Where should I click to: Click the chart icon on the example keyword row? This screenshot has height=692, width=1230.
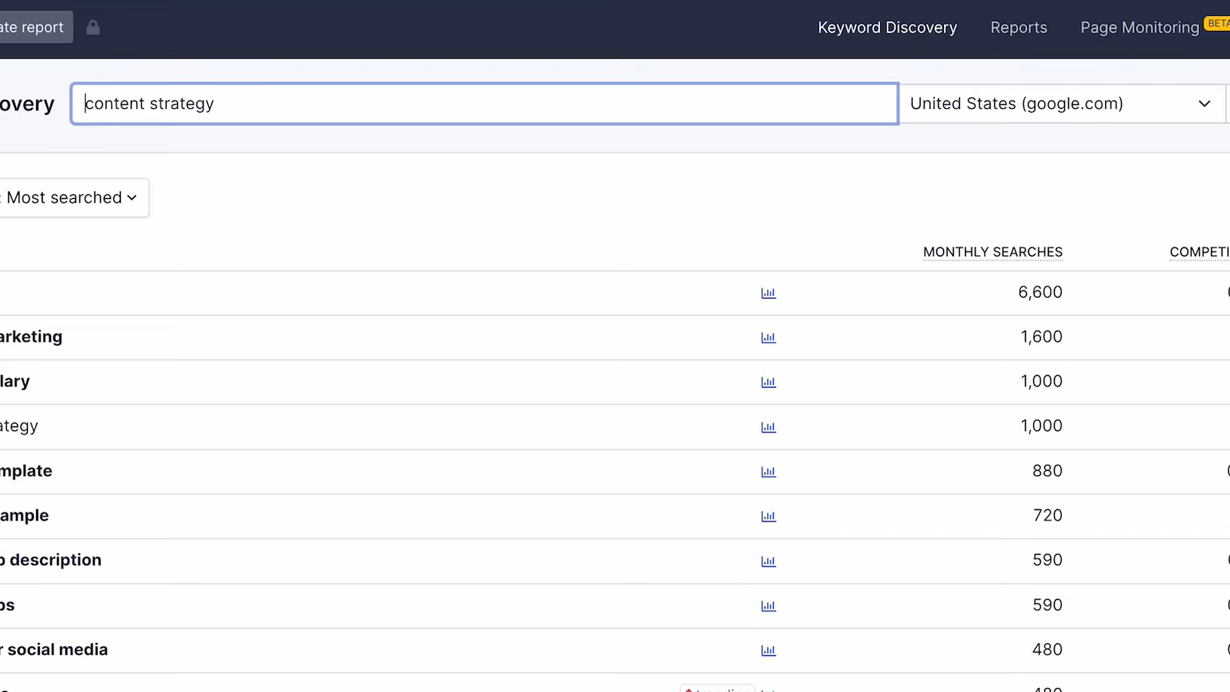[x=768, y=516]
